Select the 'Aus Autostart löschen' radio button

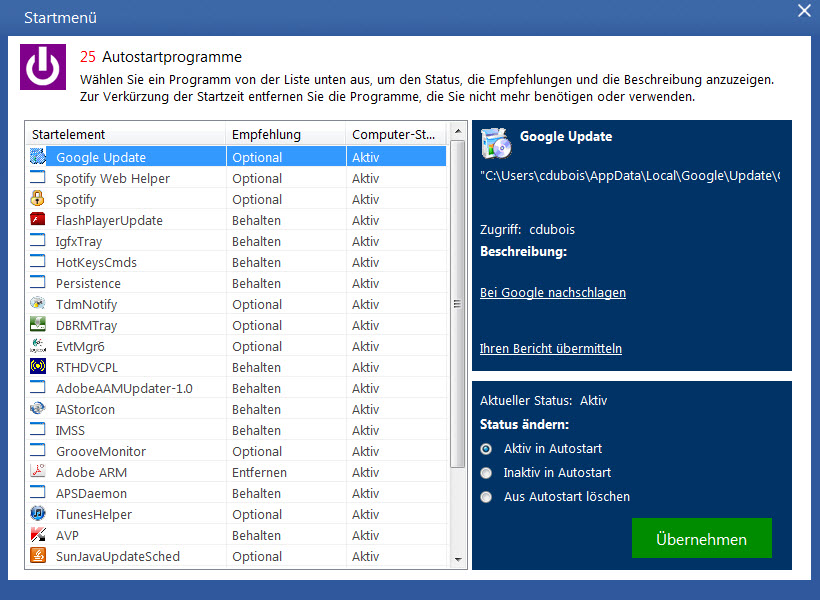pyautogui.click(x=486, y=497)
